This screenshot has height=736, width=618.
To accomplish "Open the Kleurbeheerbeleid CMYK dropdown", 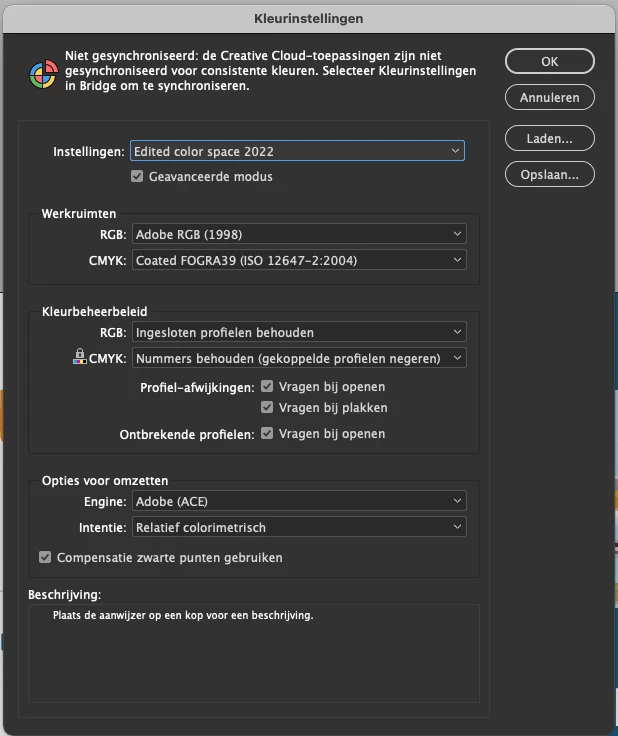I will [x=299, y=358].
